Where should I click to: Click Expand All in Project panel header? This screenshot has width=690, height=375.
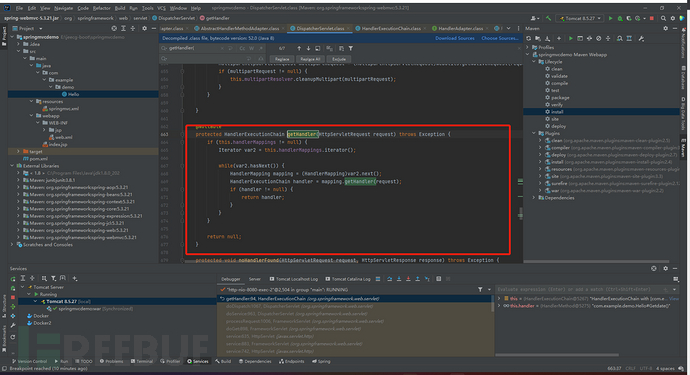click(x=123, y=28)
